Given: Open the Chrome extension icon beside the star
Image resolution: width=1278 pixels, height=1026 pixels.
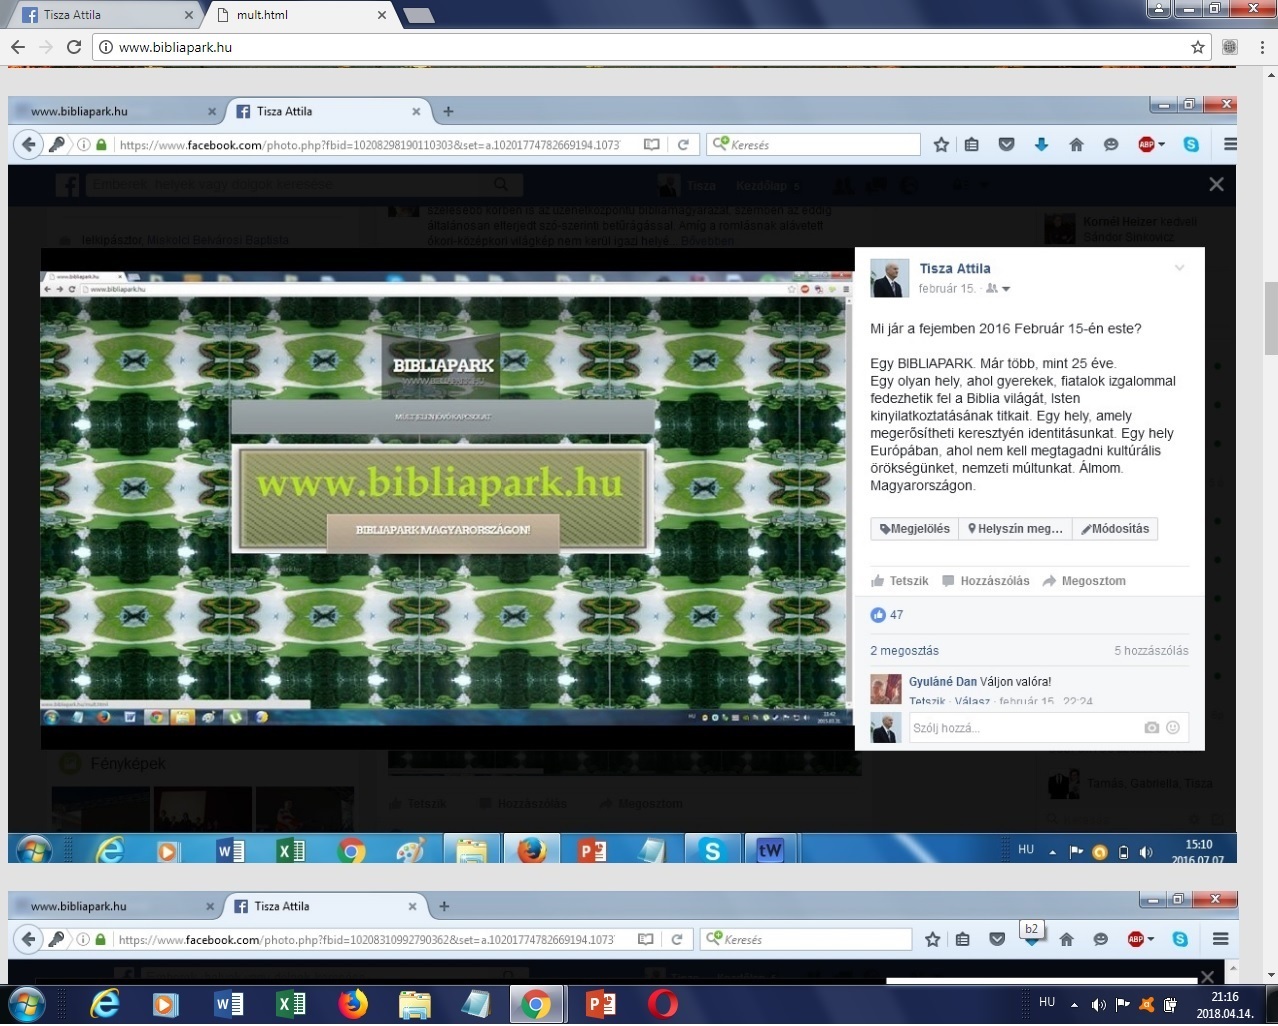Looking at the screenshot, I should pos(1230,47).
